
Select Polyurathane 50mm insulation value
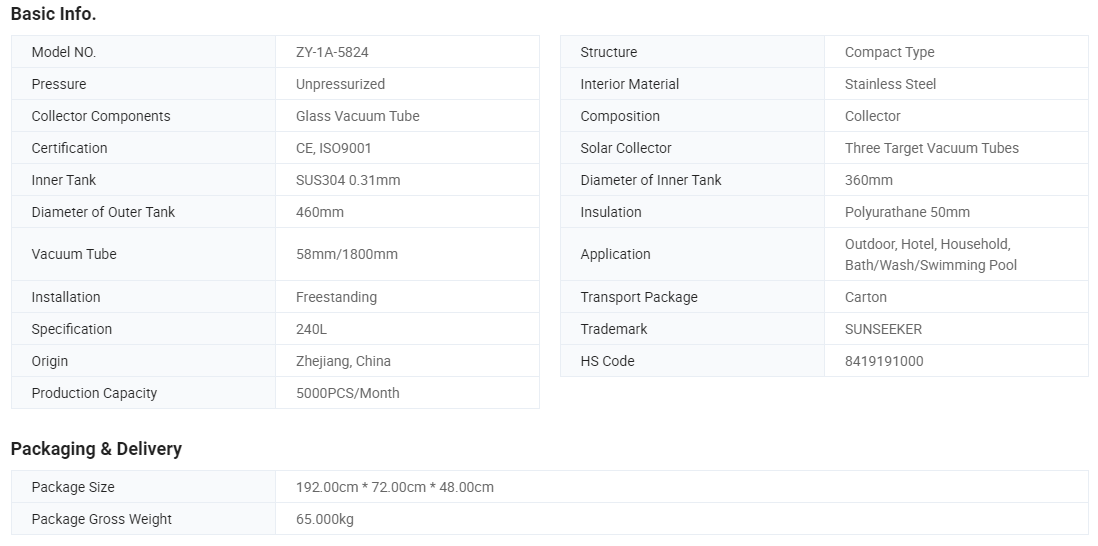coord(907,212)
